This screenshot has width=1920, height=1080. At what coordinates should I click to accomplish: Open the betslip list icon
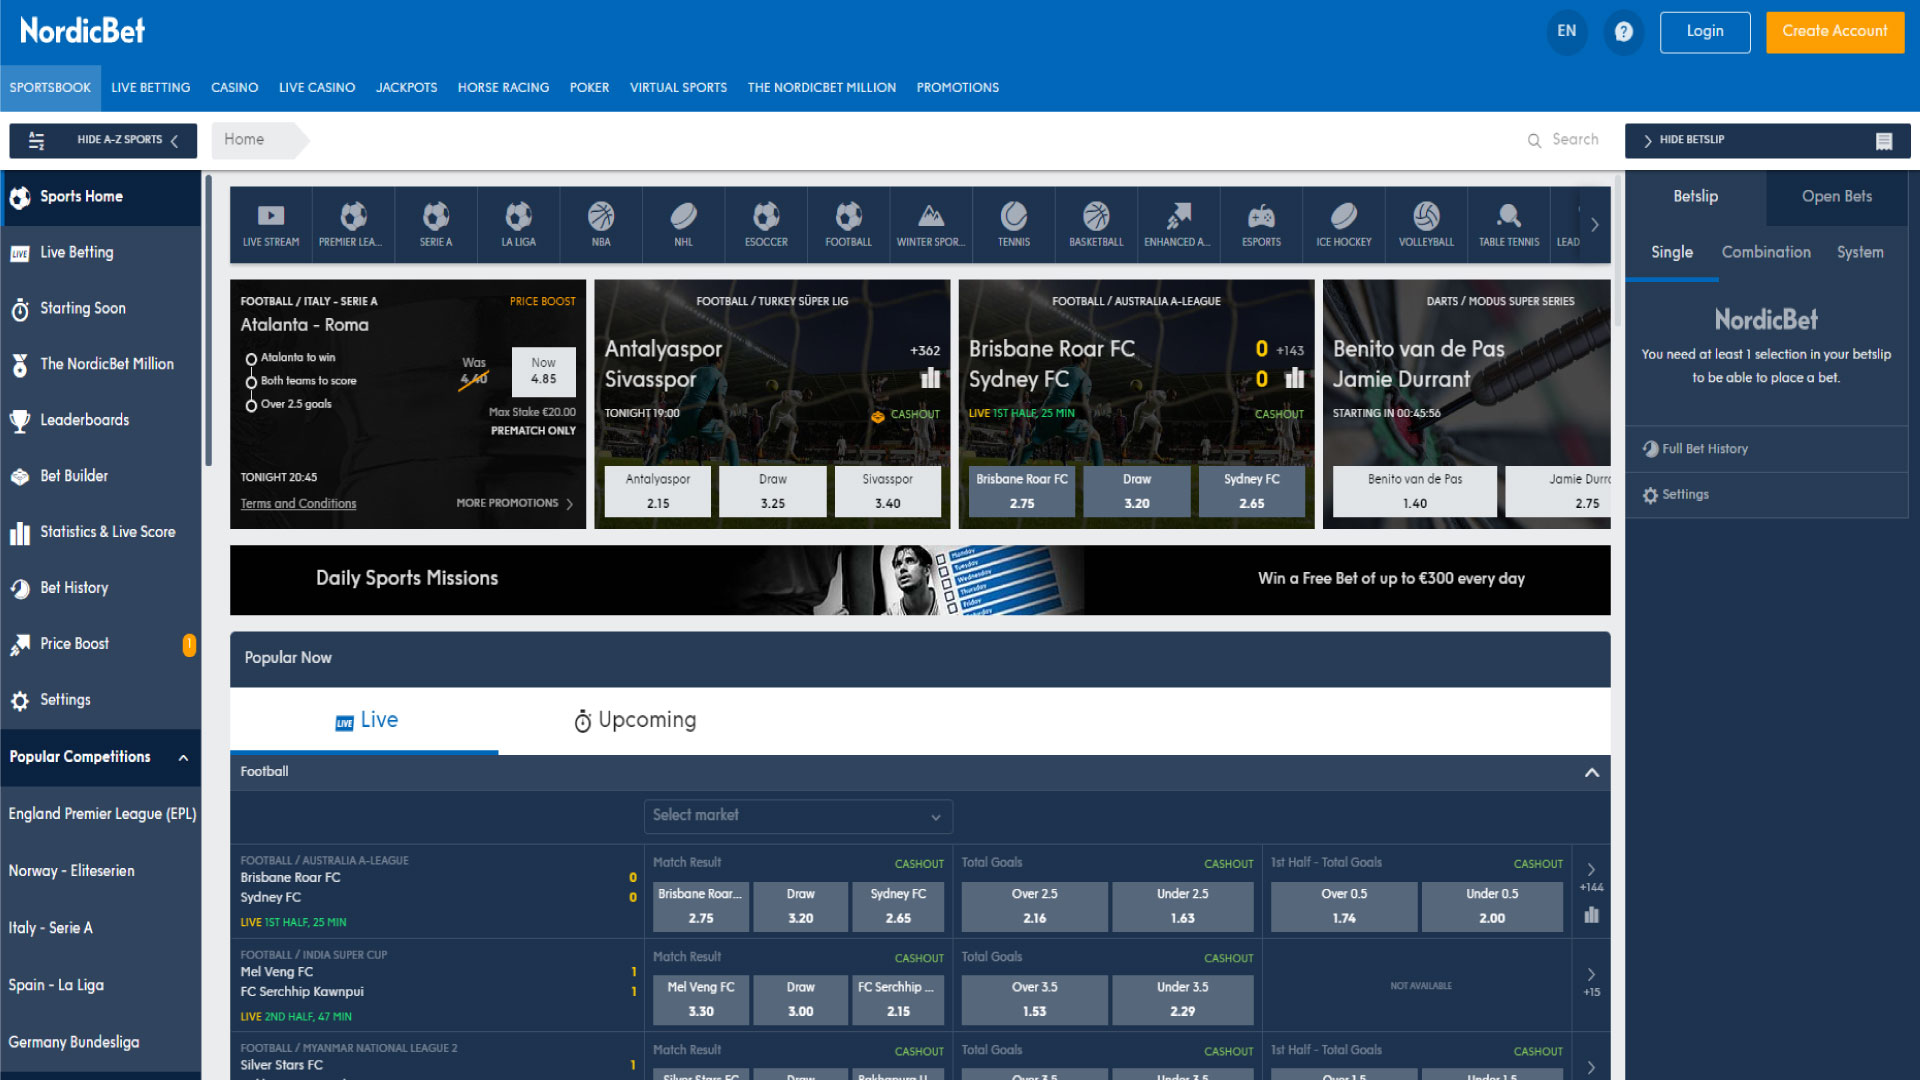tap(1884, 141)
